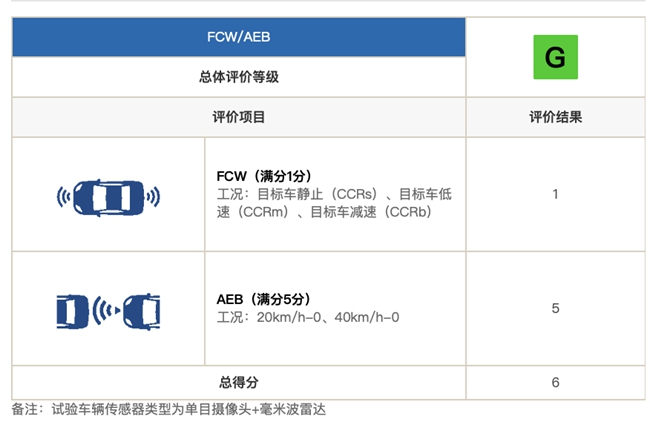The height and width of the screenshot is (439, 650).
Task: Click the 总得分 row label
Action: [x=239, y=382]
